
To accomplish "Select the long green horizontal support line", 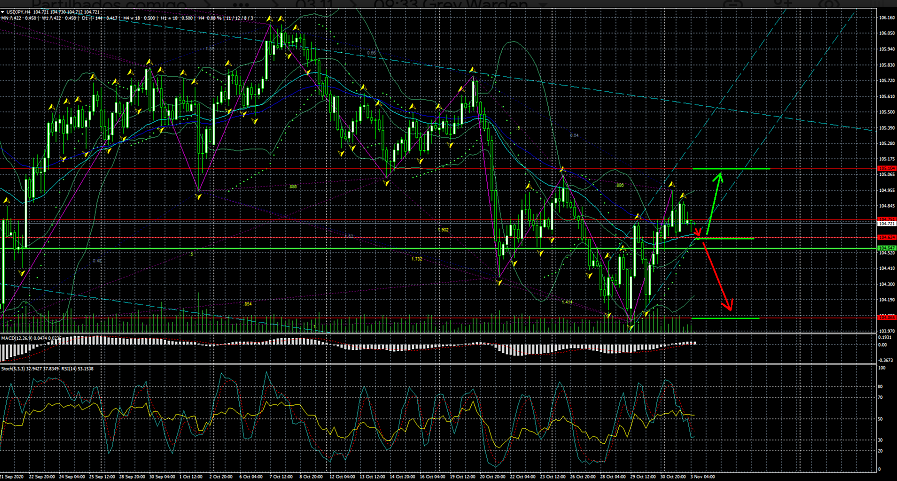I will [x=300, y=247].
